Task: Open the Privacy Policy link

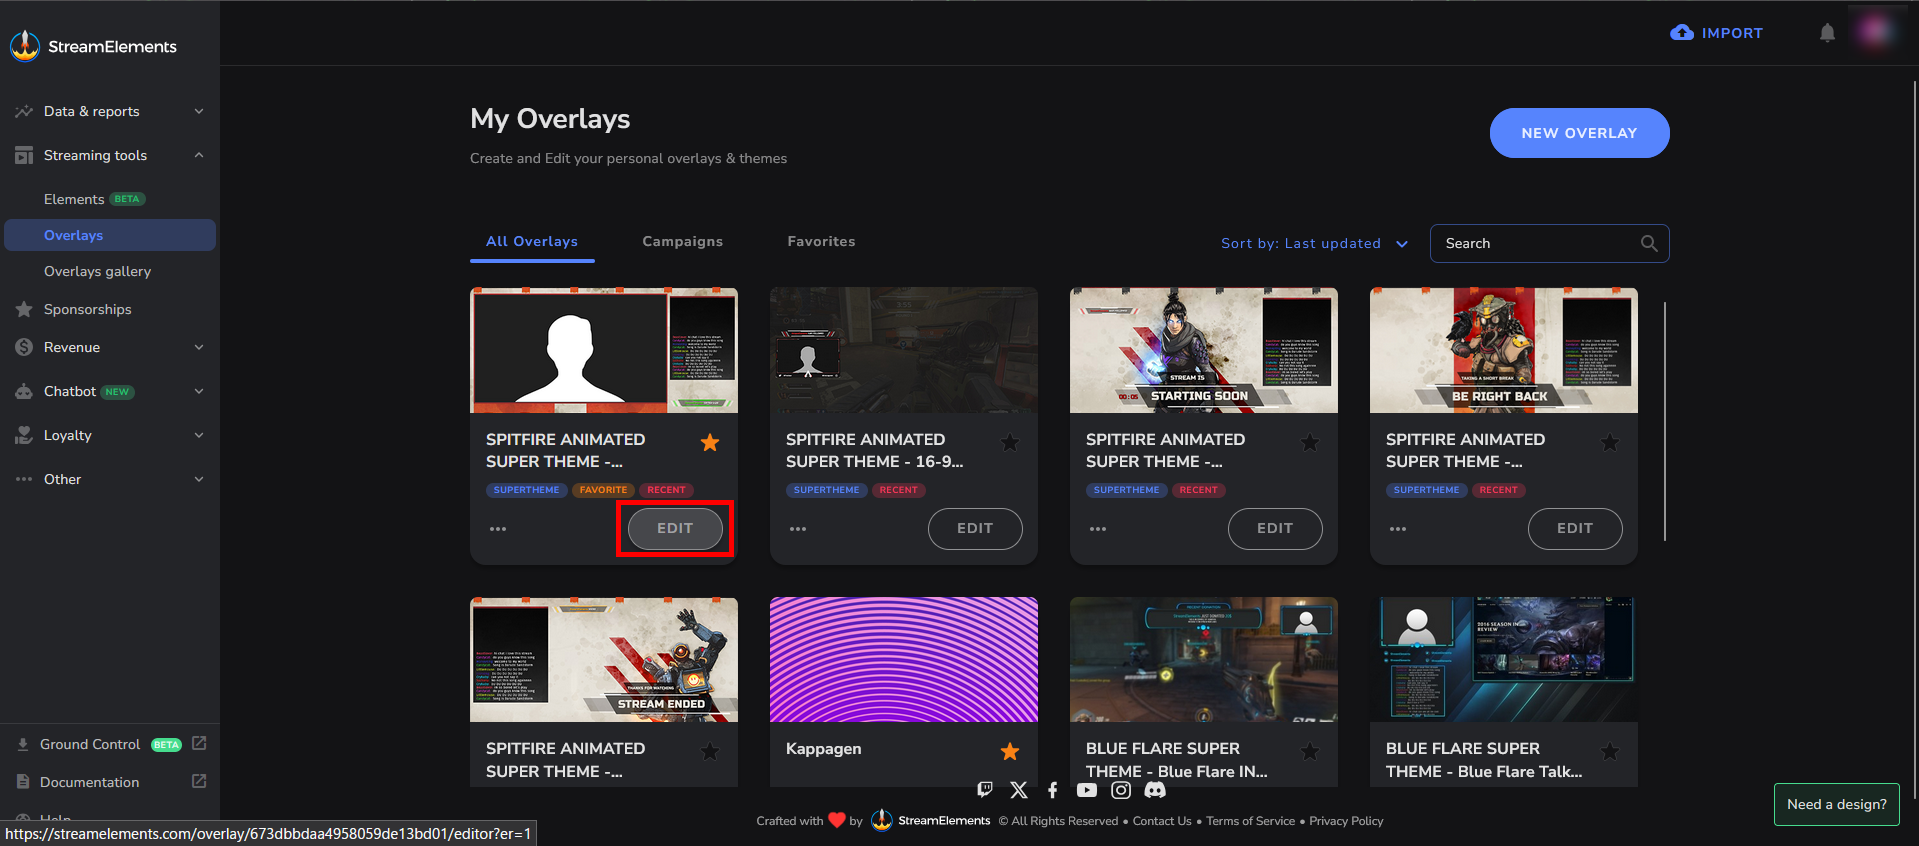Action: tap(1346, 821)
